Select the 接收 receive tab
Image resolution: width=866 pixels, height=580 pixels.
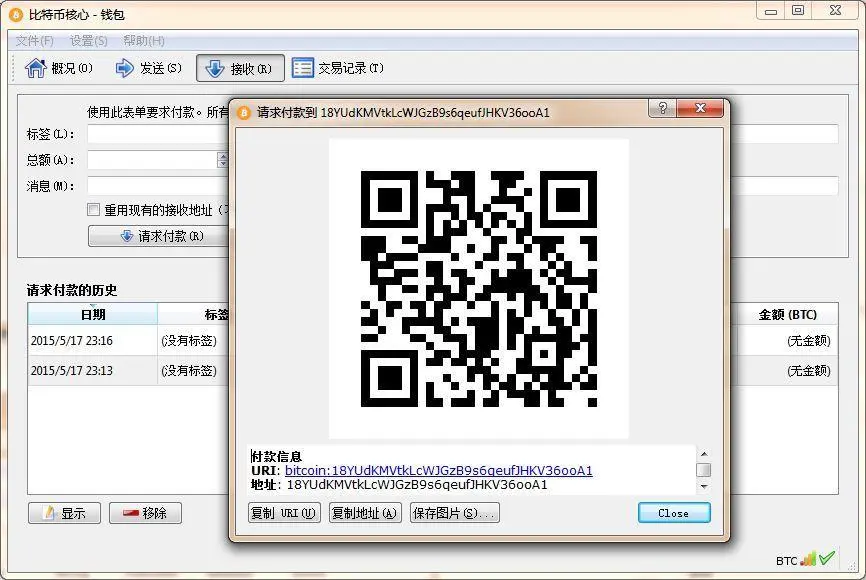point(240,68)
